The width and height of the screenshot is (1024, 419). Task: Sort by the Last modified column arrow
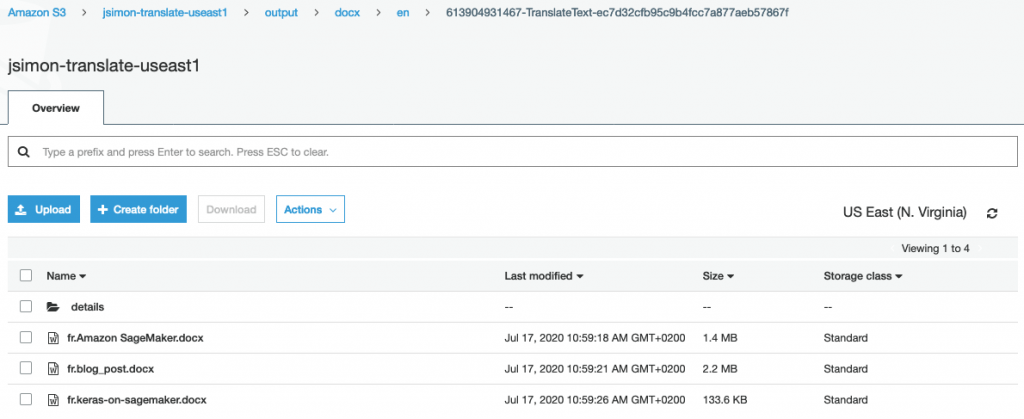point(580,277)
